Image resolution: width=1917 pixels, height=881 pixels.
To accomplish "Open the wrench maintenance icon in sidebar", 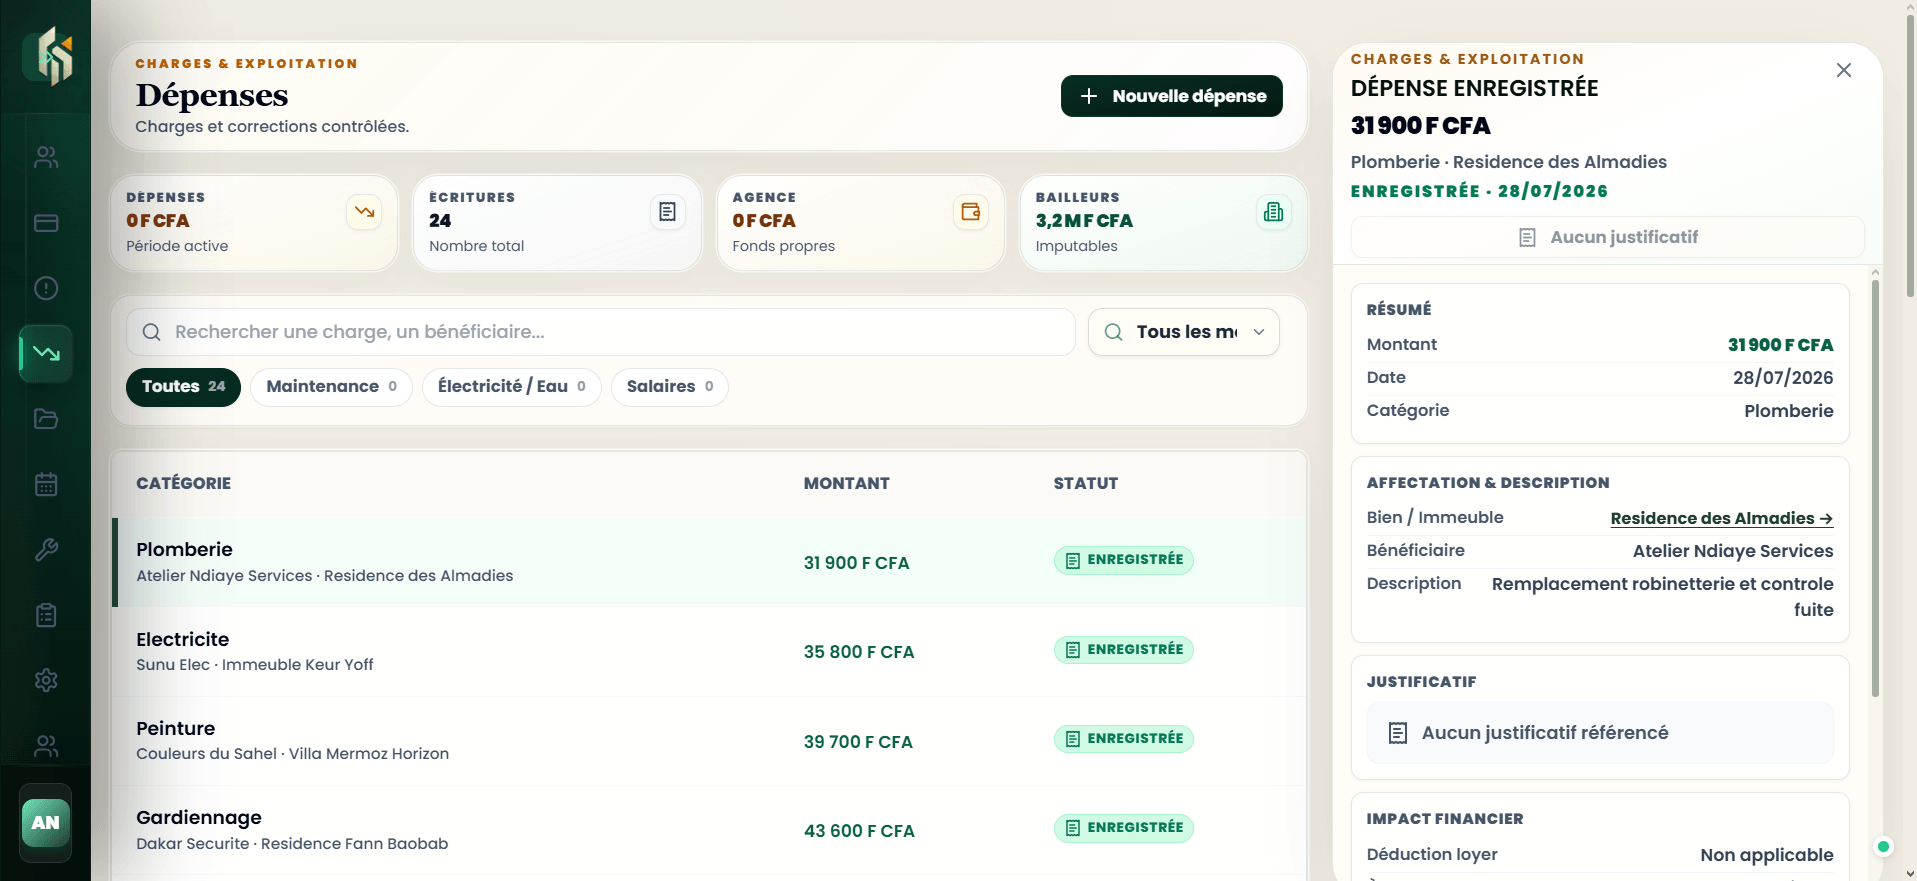I will point(46,549).
